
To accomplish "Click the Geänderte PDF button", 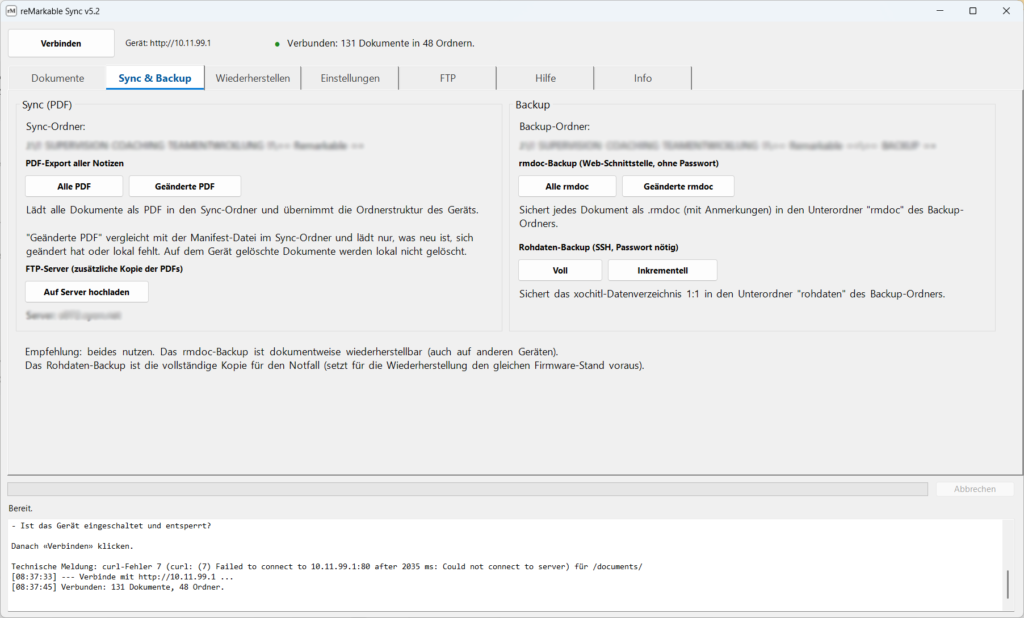I will click(x=185, y=186).
